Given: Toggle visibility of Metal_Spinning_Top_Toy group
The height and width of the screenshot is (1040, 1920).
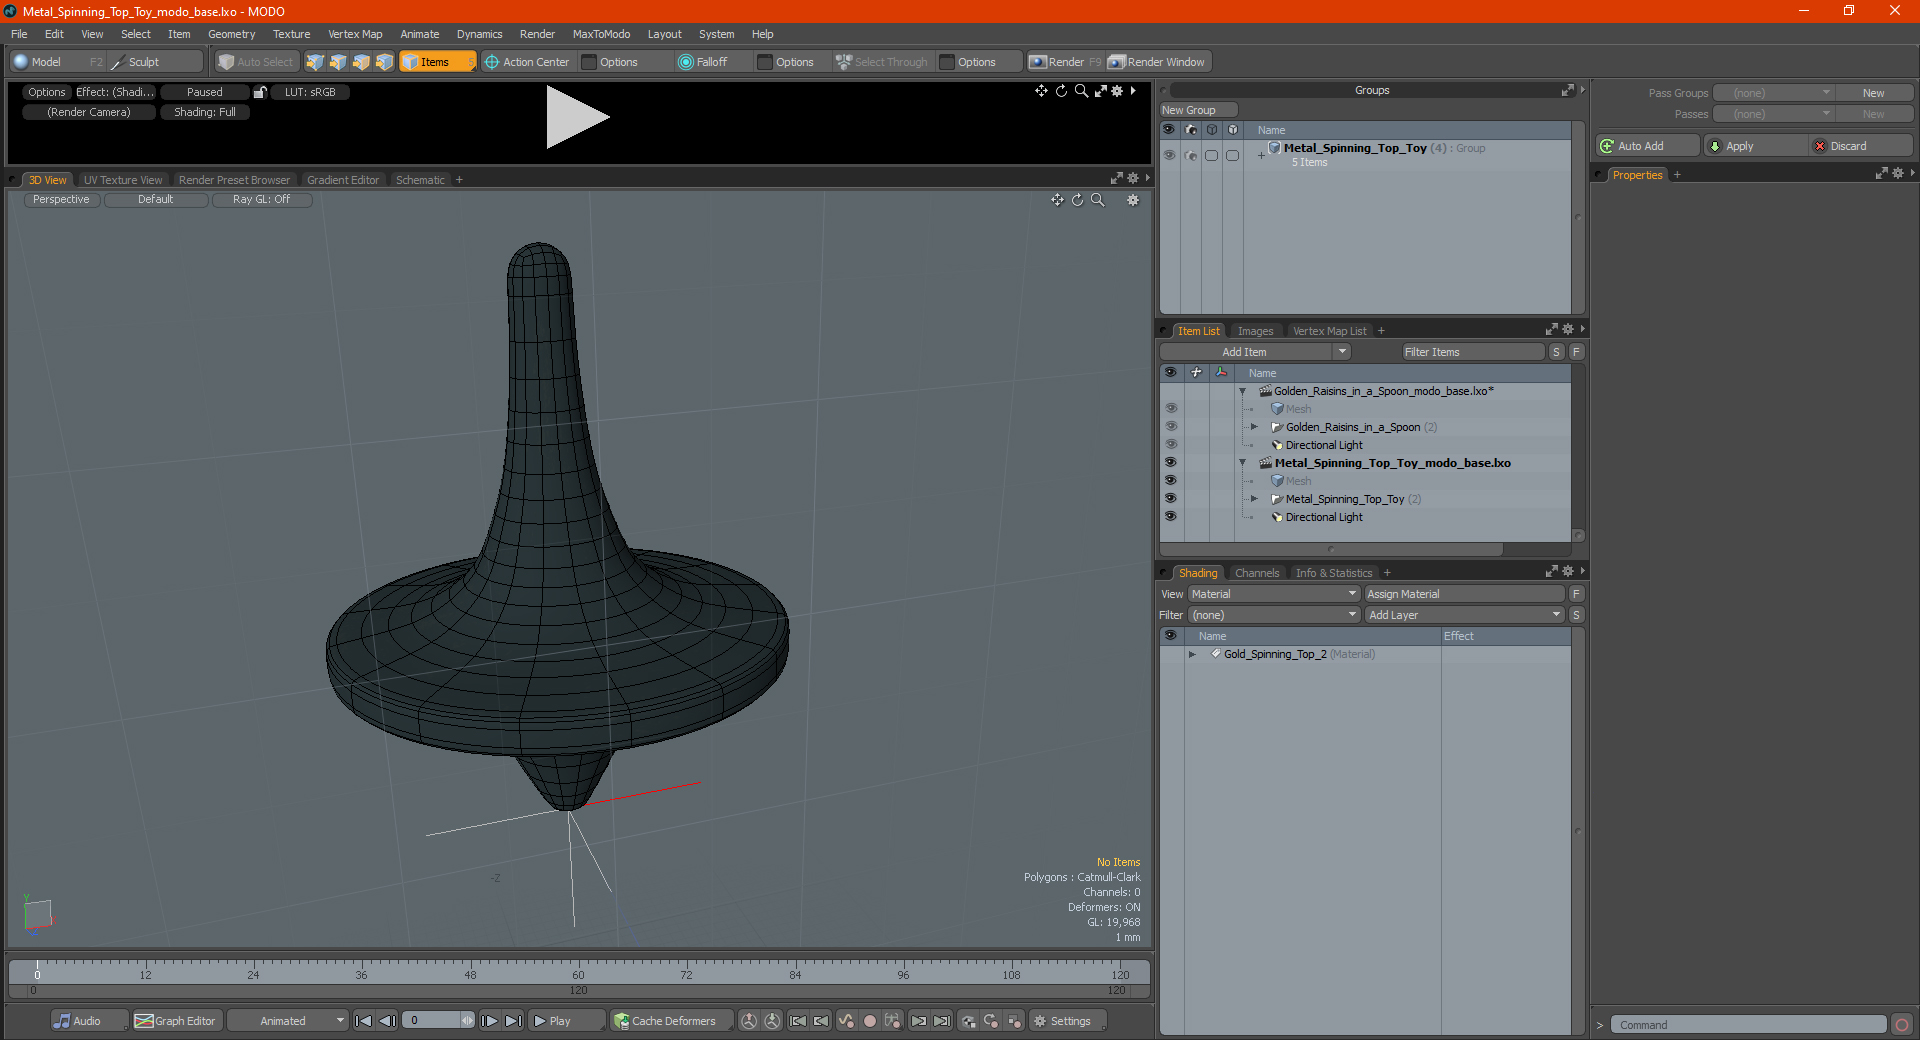Looking at the screenshot, I should pyautogui.click(x=1169, y=155).
